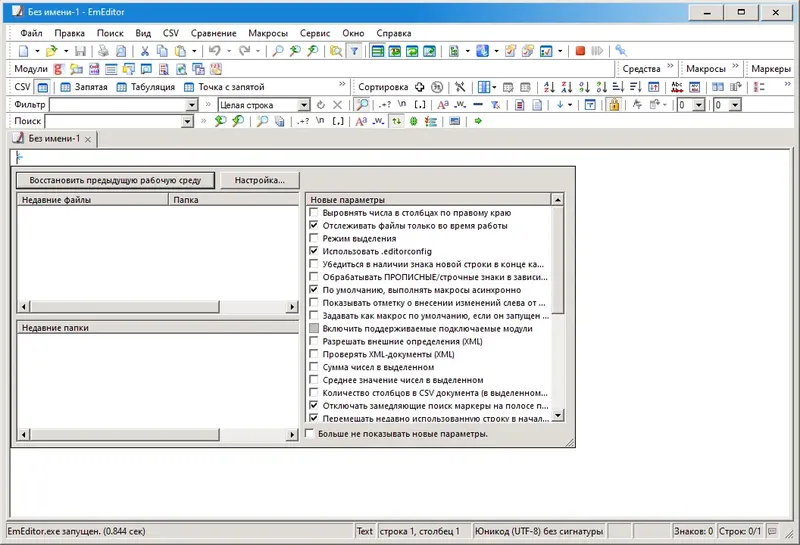Uncheck 'По умолчанию, выполнять макросы асинхронно'

coord(314,289)
